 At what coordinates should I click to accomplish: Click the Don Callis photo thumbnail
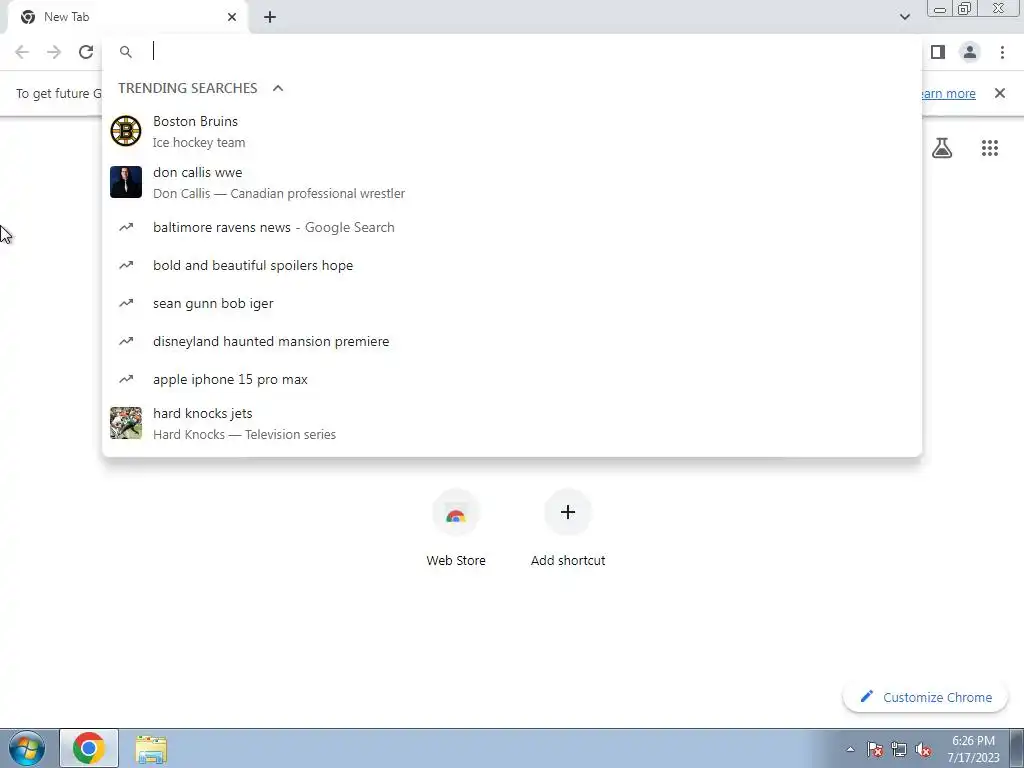tap(126, 182)
